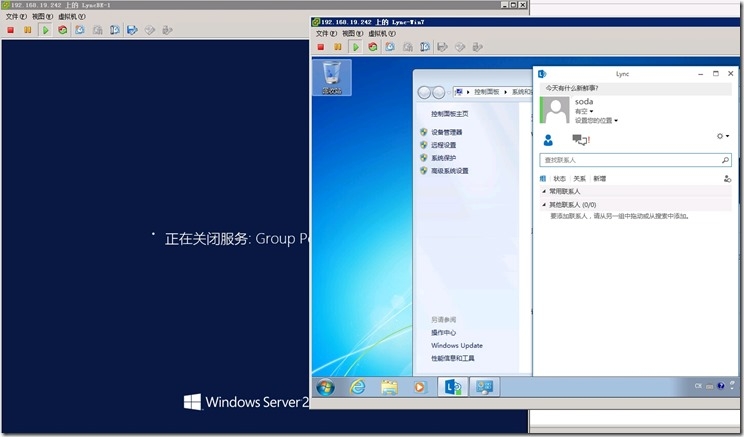This screenshot has width=744, height=437.
Task: Click the red power-off icon in Lync-Win7 window
Action: (x=320, y=47)
